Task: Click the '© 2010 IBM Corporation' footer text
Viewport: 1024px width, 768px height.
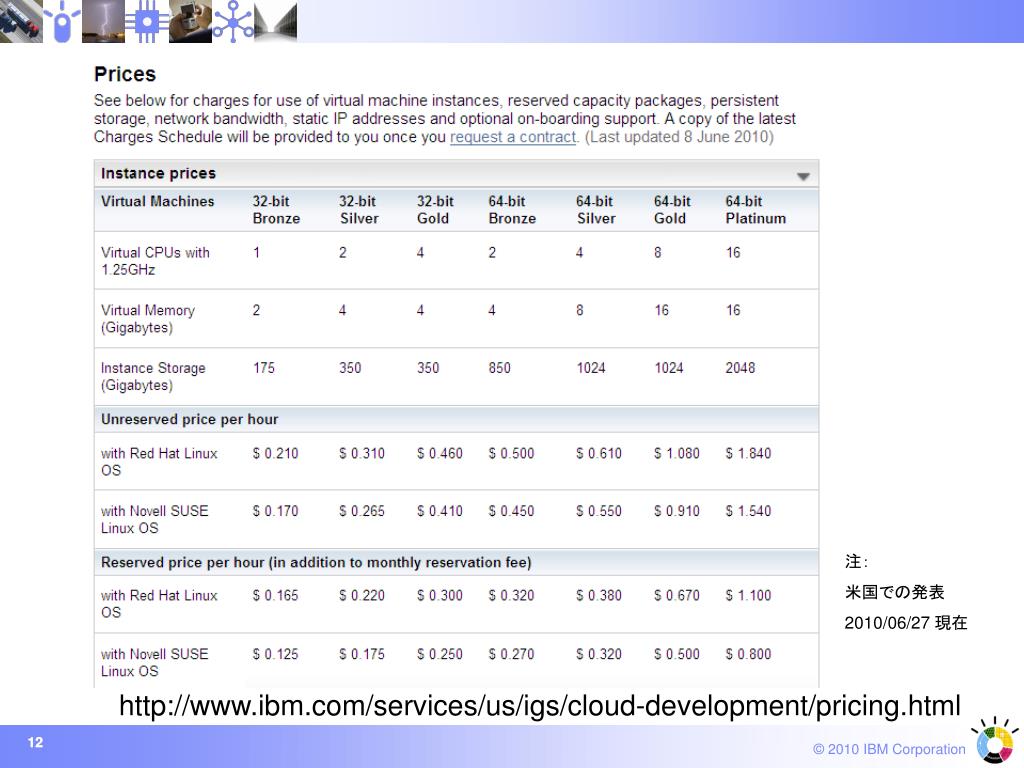Action: 889,750
